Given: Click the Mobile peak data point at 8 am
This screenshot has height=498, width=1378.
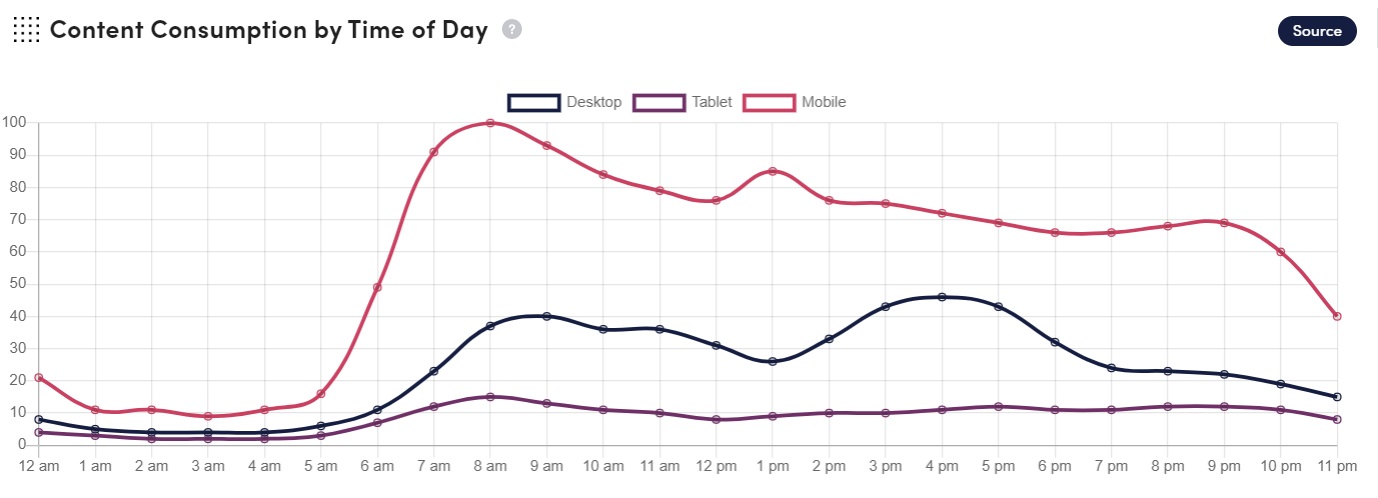Looking at the screenshot, I should pos(490,123).
